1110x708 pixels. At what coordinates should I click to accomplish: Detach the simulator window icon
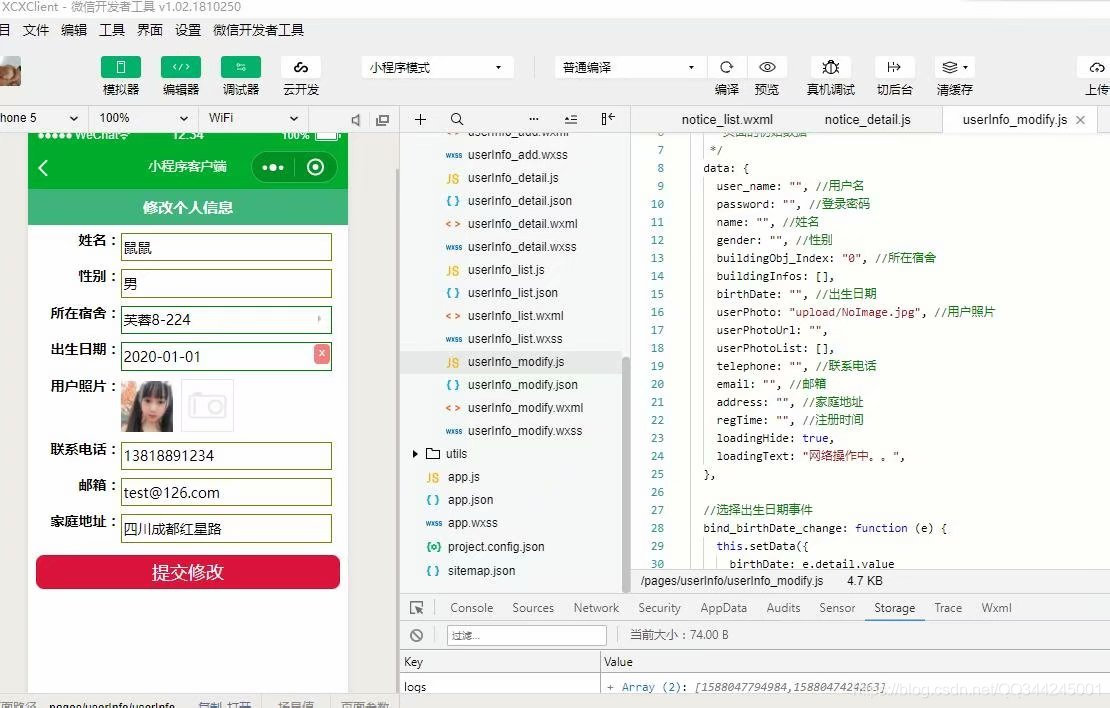click(x=383, y=120)
